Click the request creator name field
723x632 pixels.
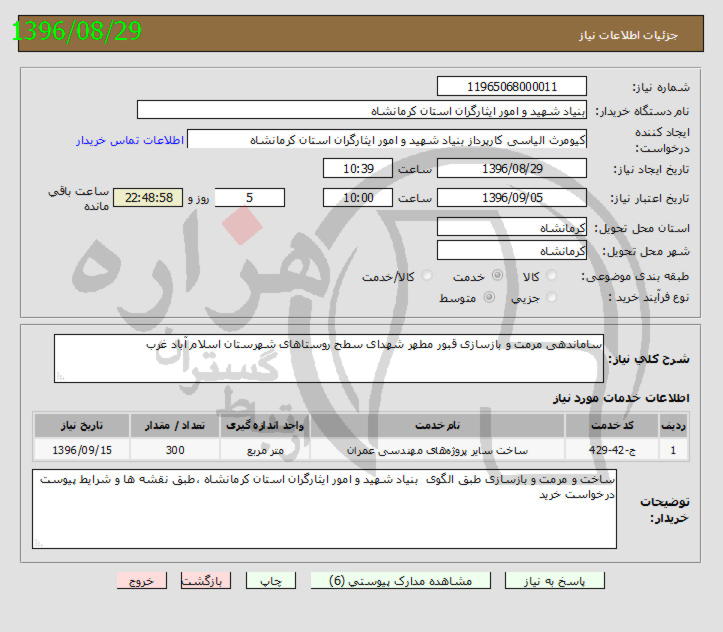coord(386,139)
